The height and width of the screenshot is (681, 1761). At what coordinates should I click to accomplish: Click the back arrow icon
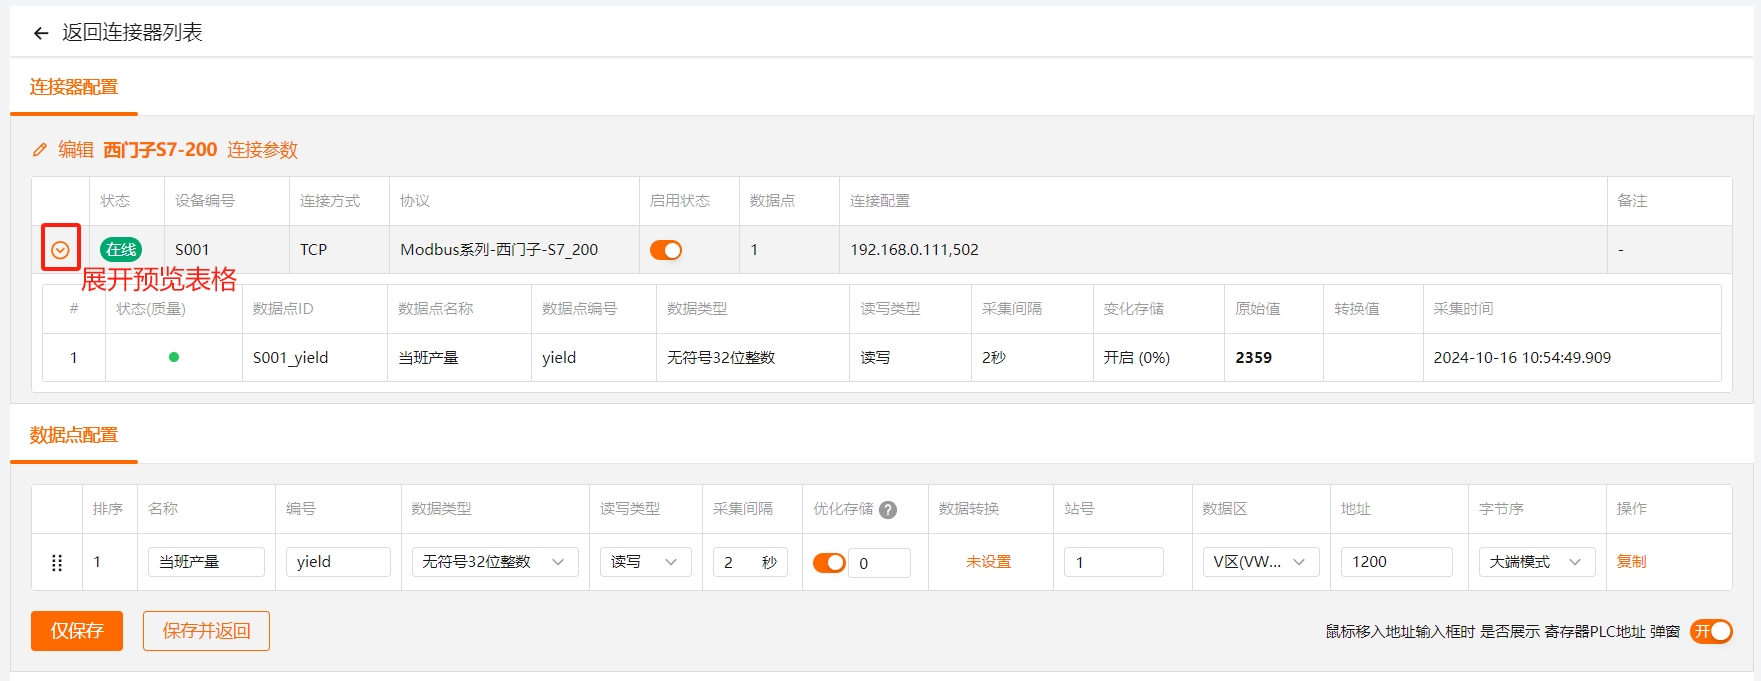(x=41, y=33)
